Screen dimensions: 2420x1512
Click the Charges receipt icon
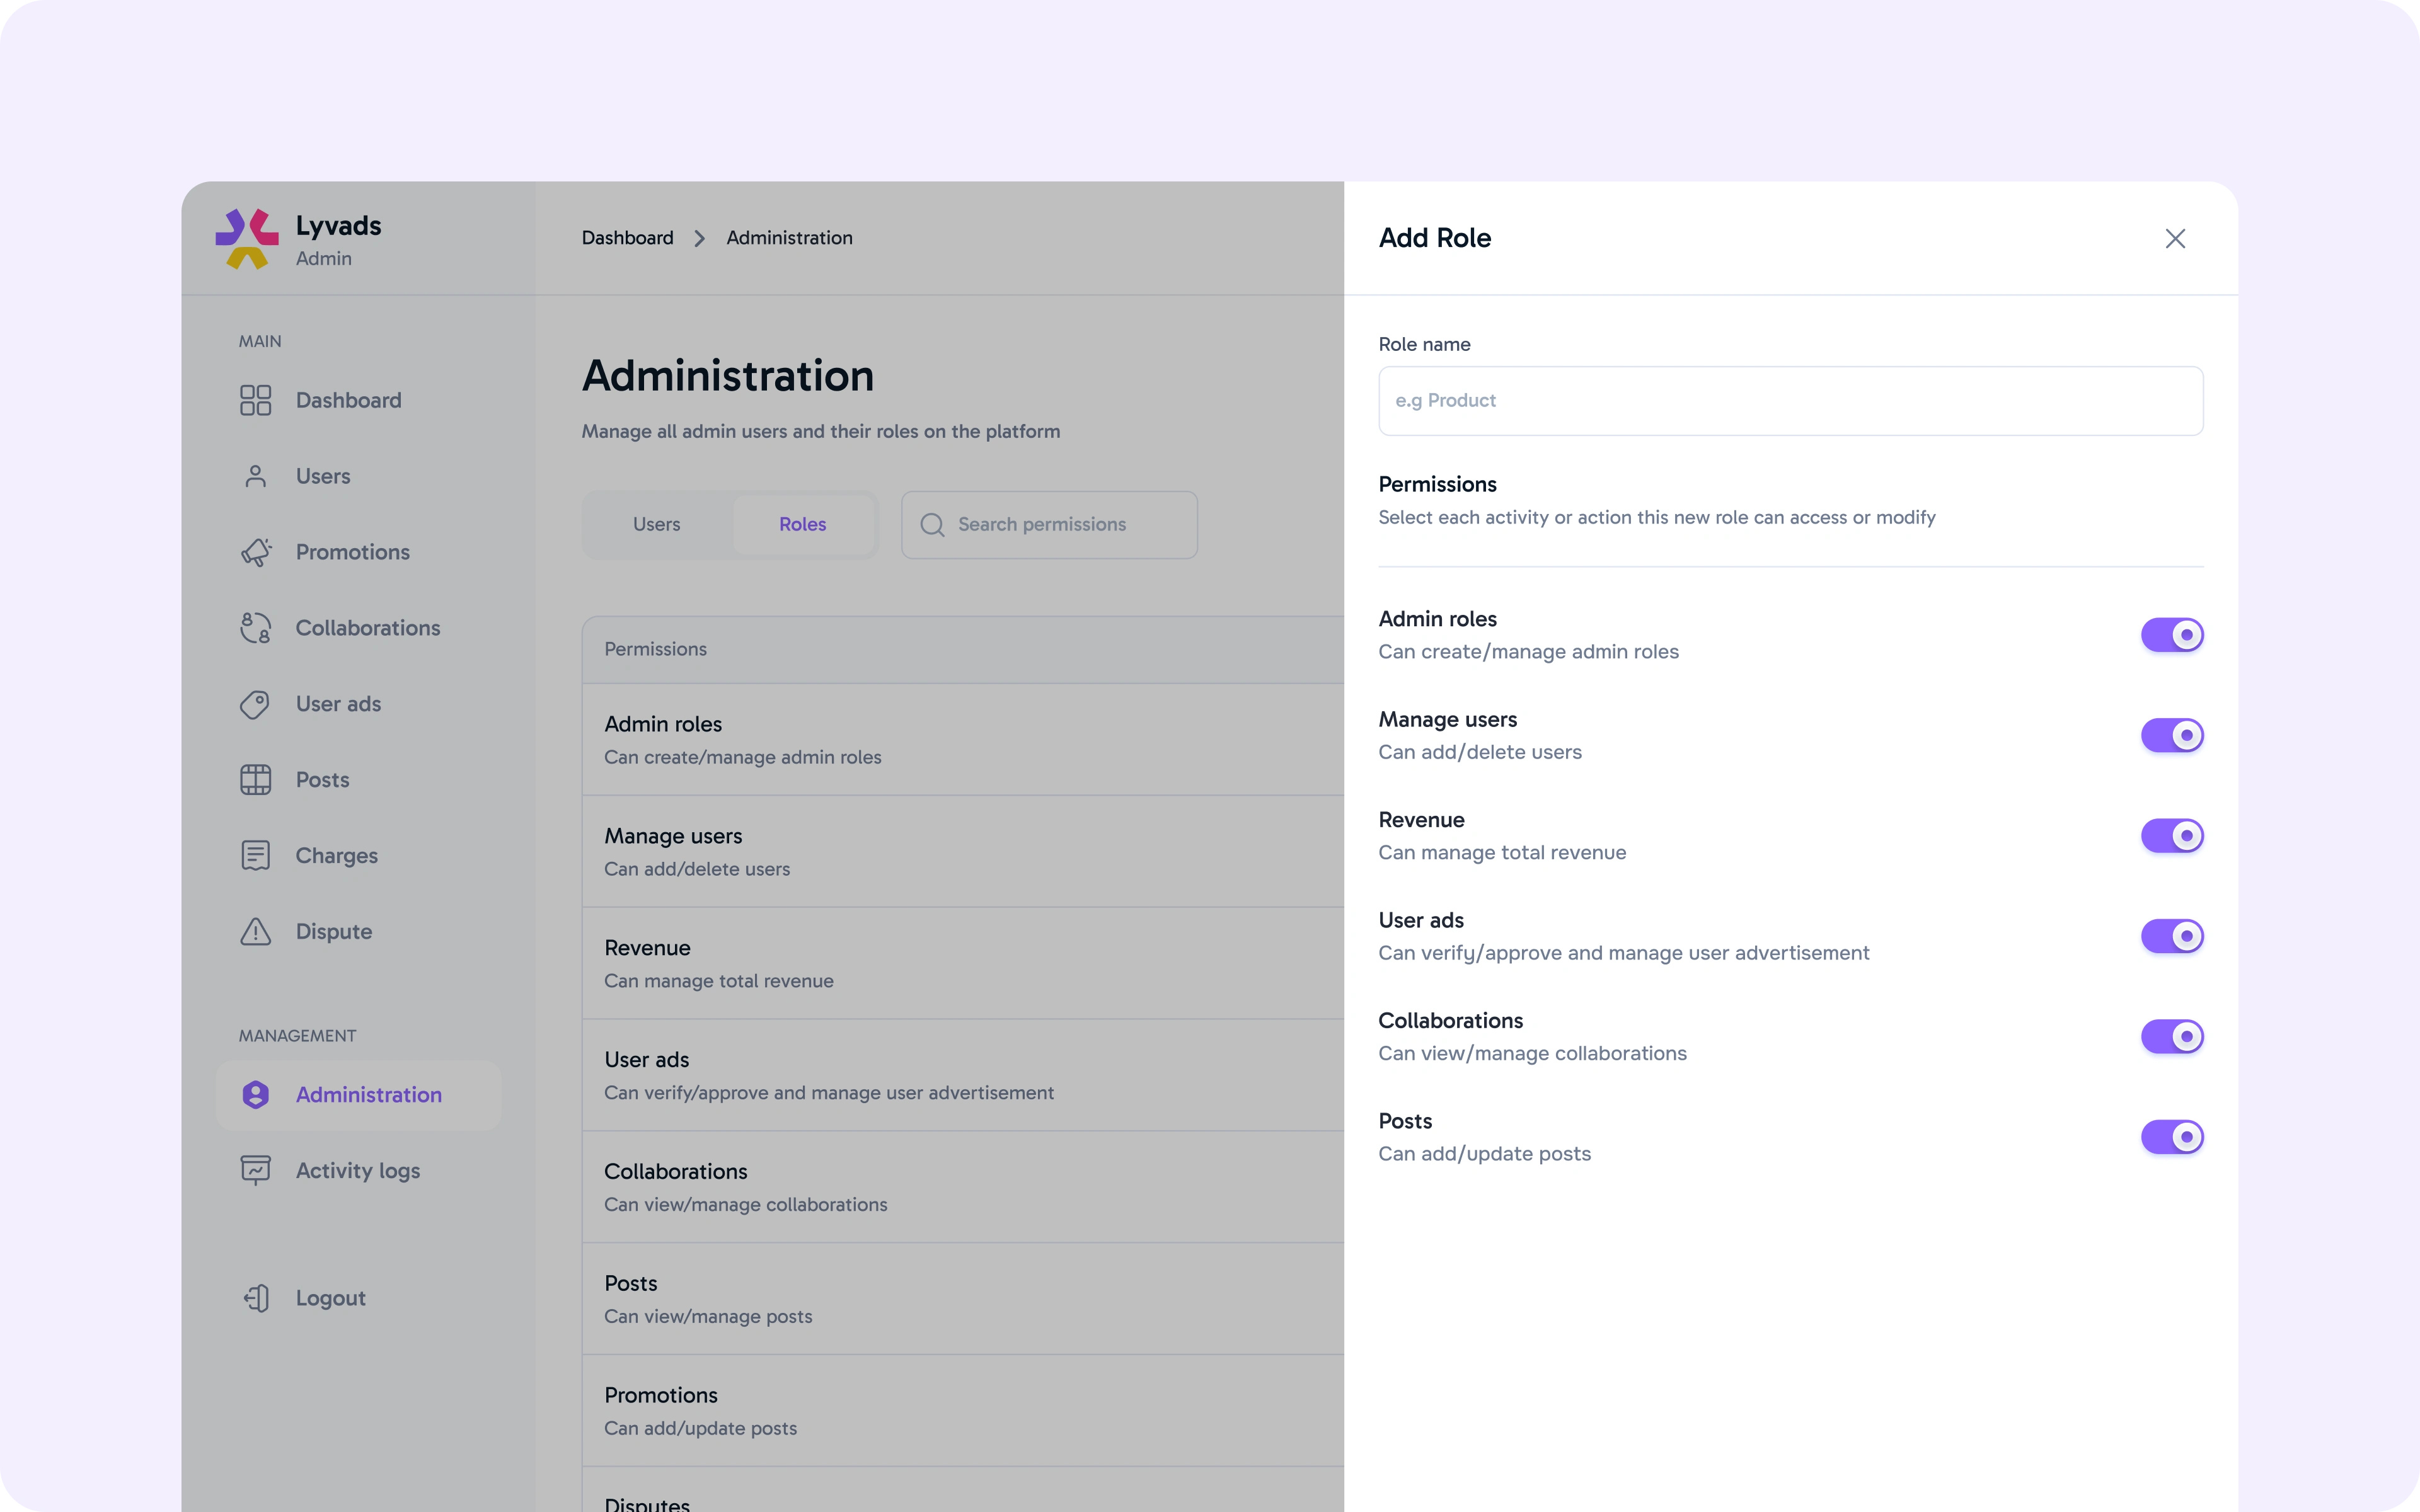255,856
